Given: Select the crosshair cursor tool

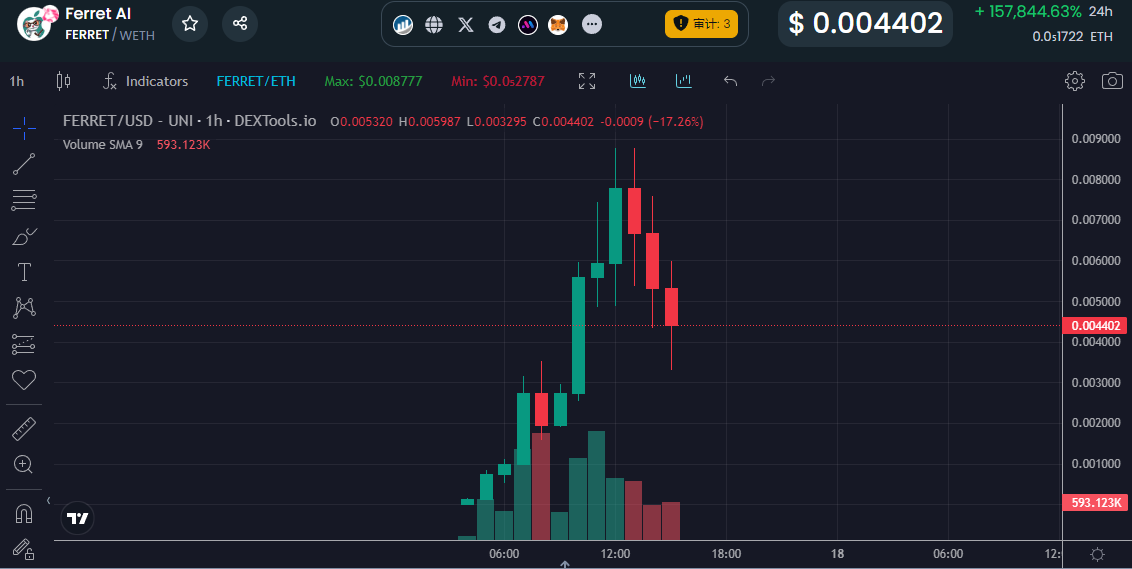Looking at the screenshot, I should (24, 129).
